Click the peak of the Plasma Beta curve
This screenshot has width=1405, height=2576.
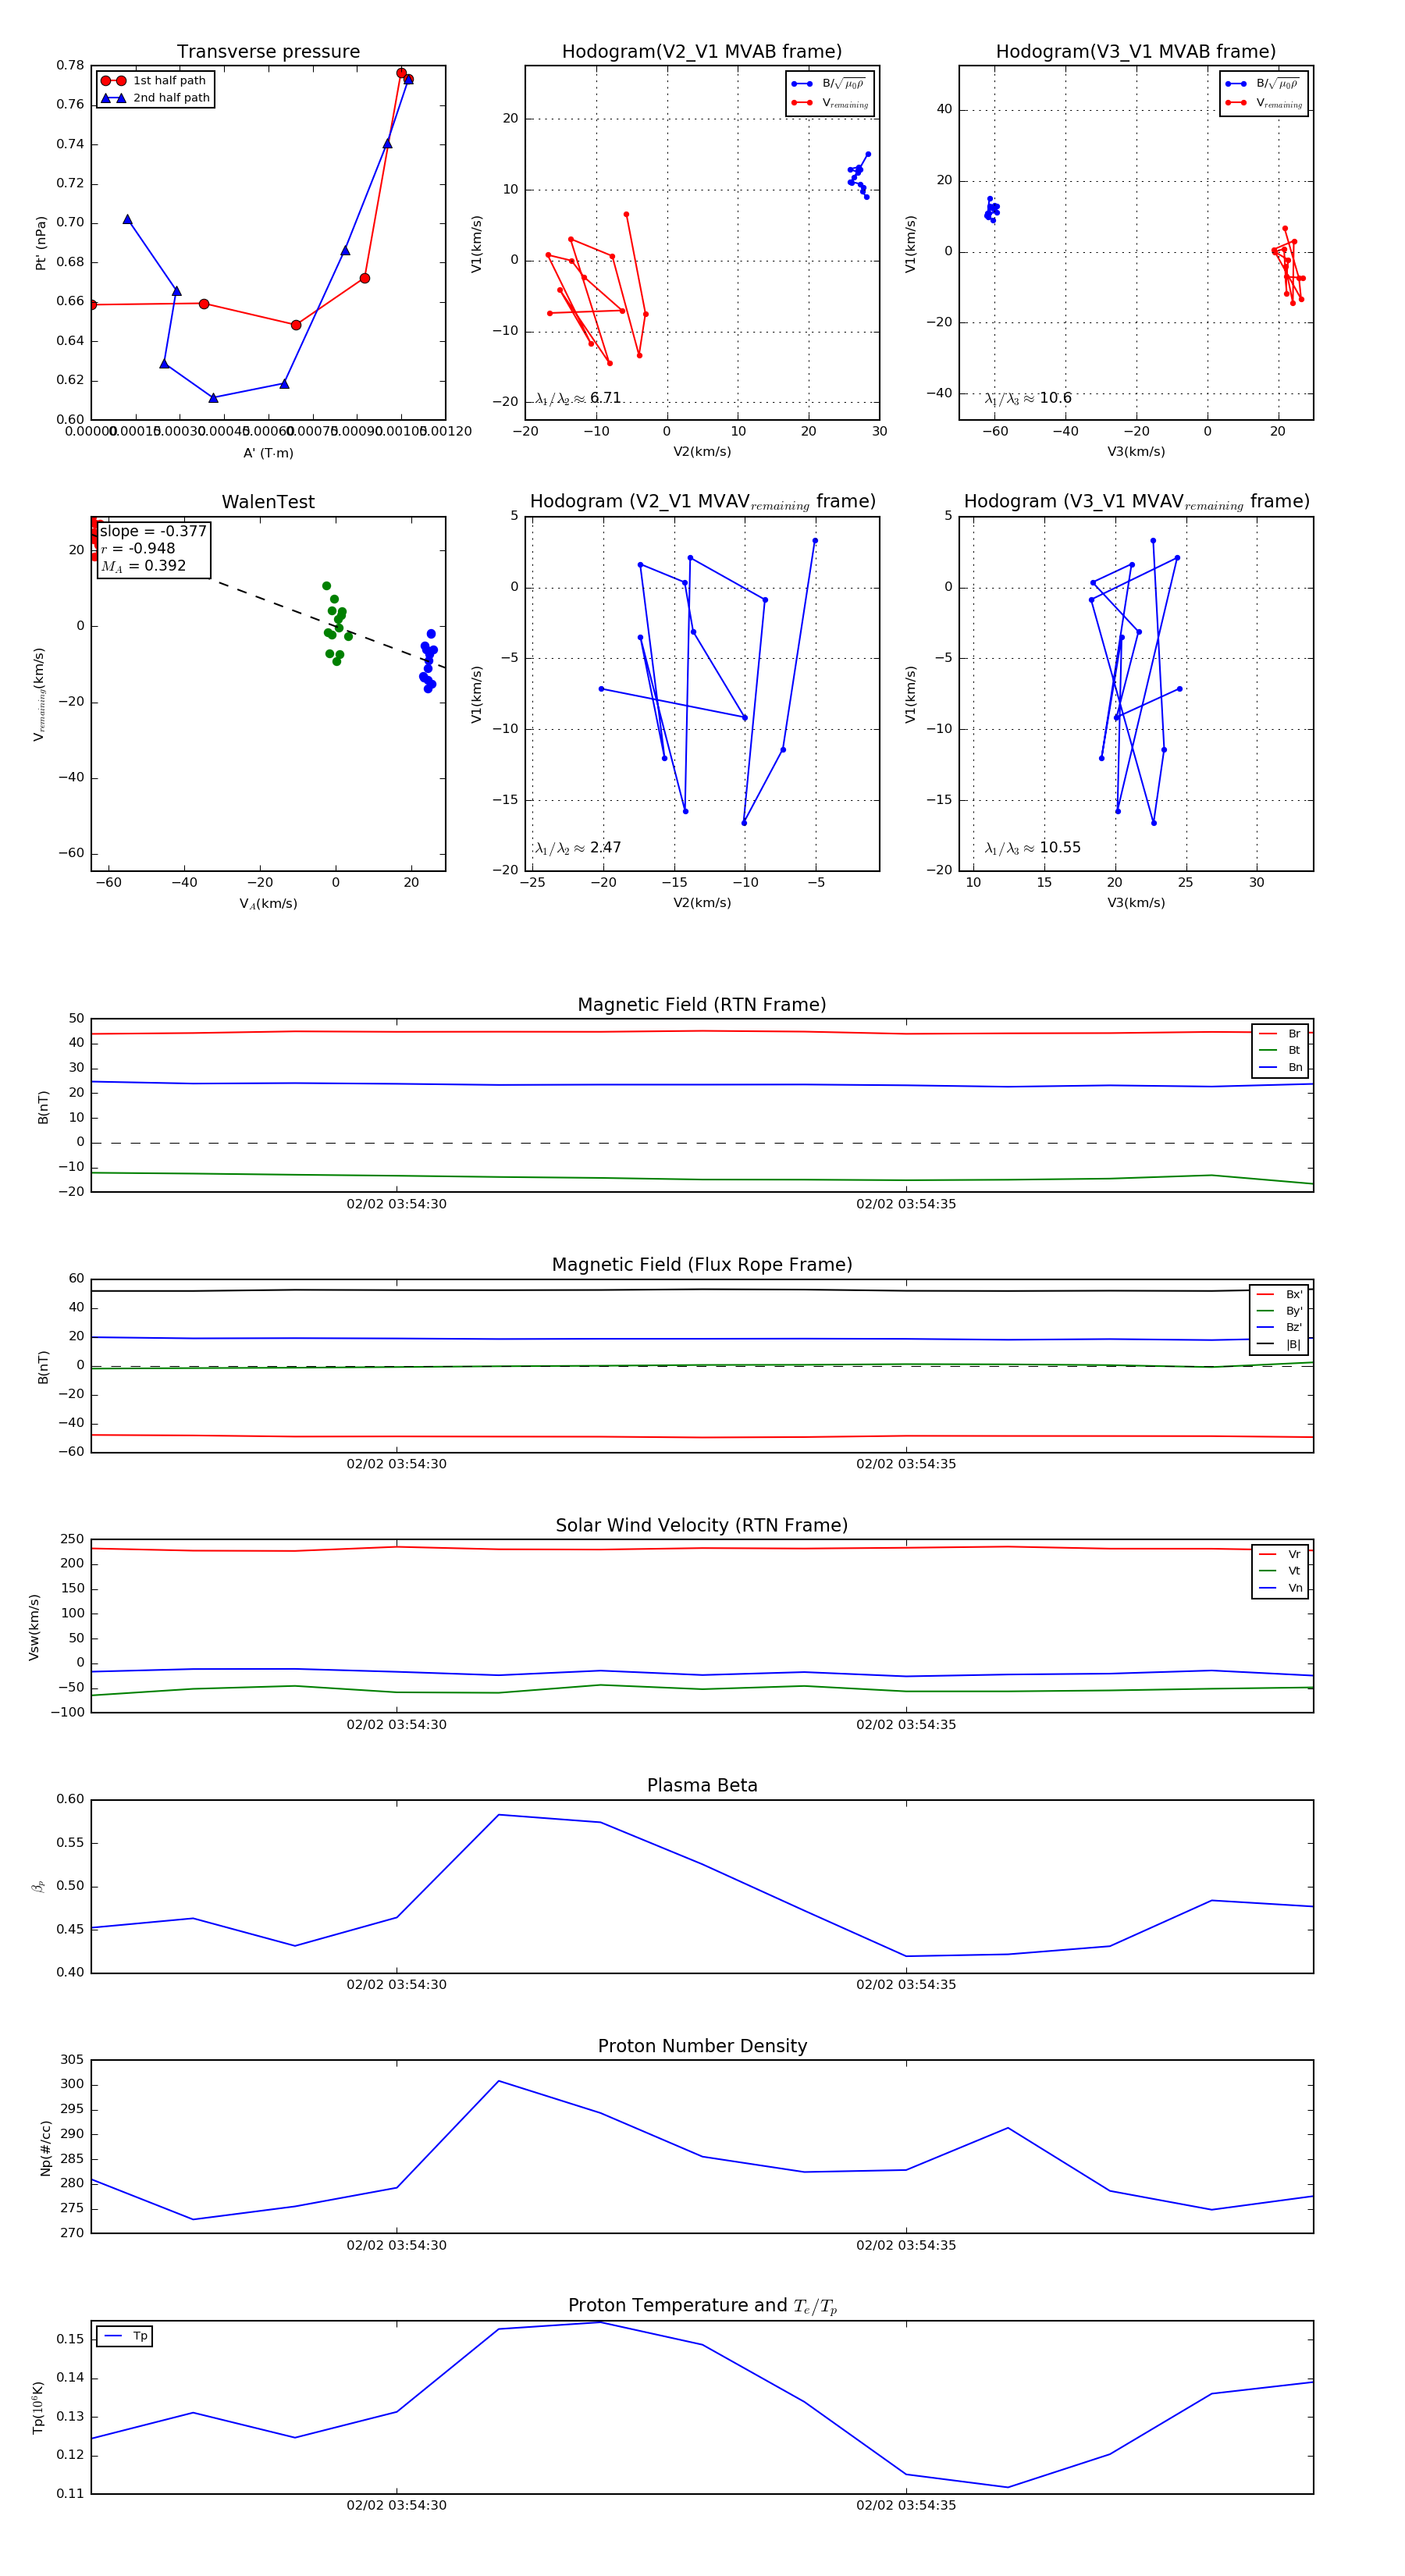(x=499, y=1814)
